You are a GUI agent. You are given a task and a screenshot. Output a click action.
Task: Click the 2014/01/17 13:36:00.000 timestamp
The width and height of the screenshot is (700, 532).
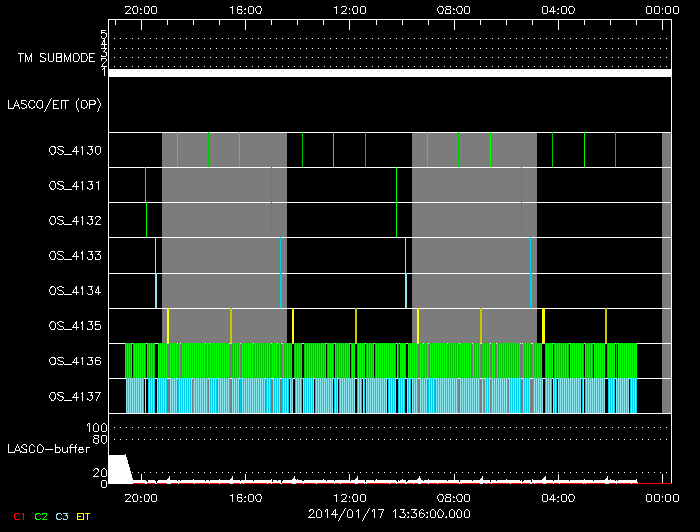(387, 514)
